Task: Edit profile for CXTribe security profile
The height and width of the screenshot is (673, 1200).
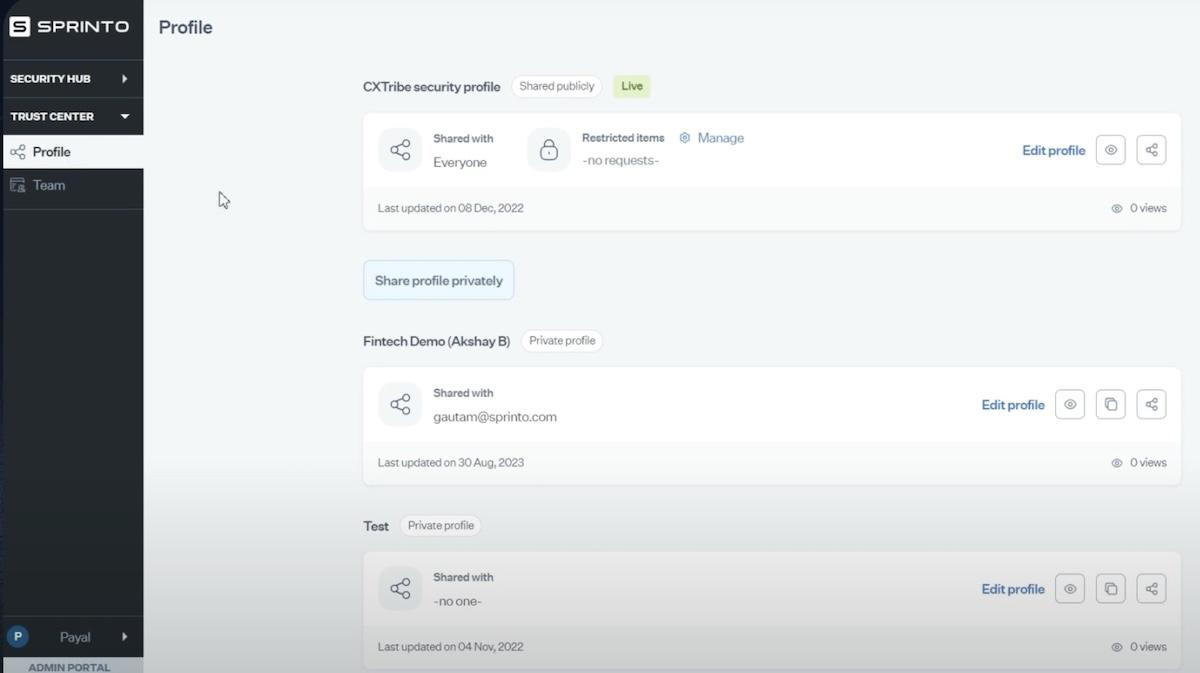Action: coord(1053,150)
